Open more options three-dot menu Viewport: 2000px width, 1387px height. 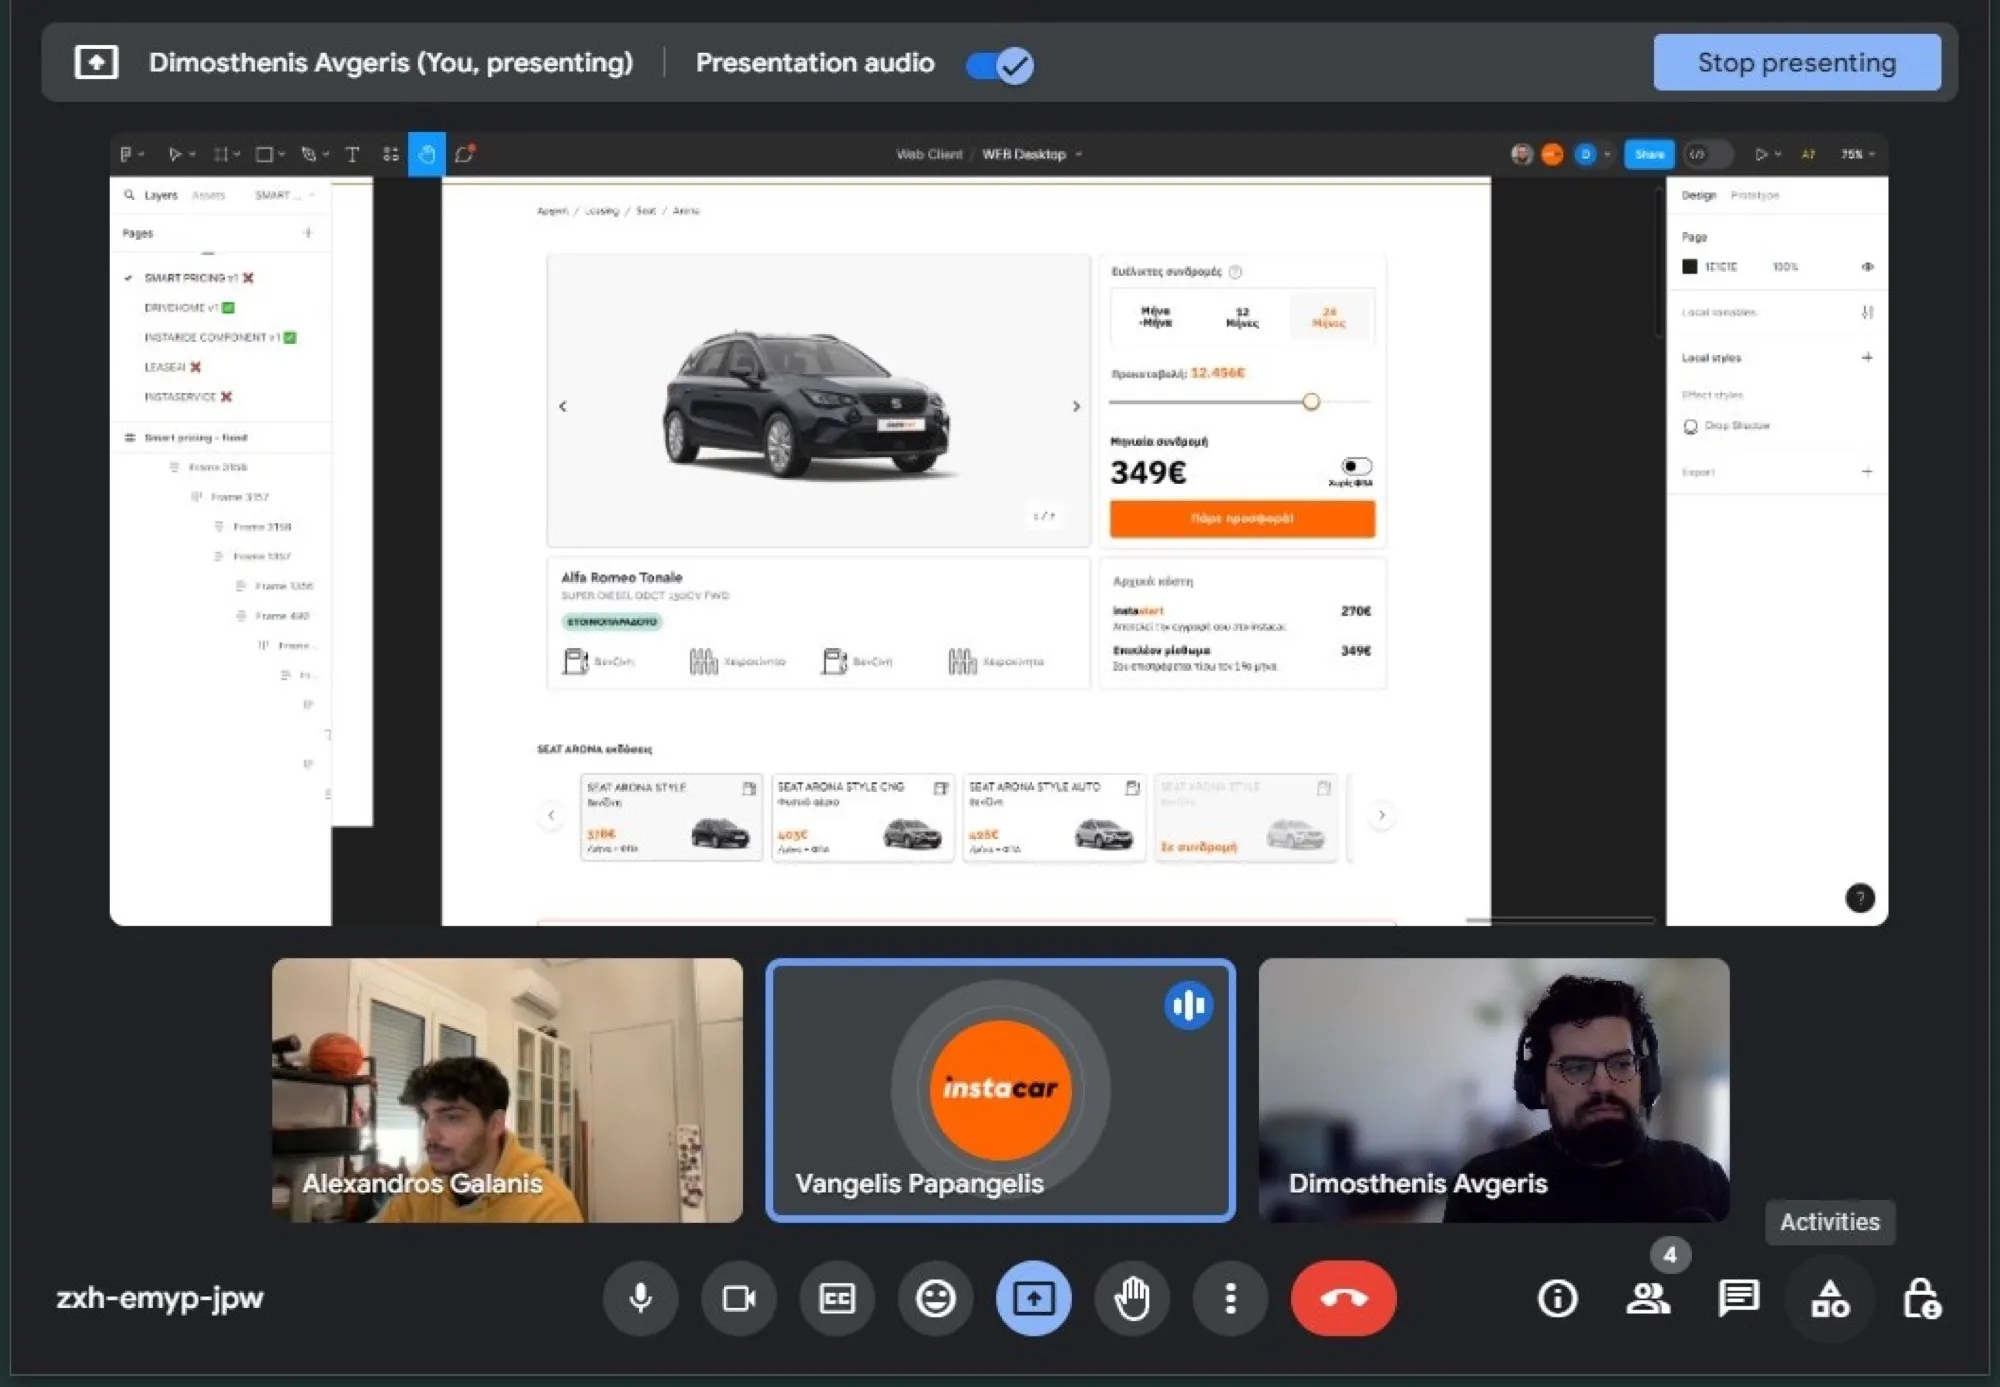pos(1230,1298)
